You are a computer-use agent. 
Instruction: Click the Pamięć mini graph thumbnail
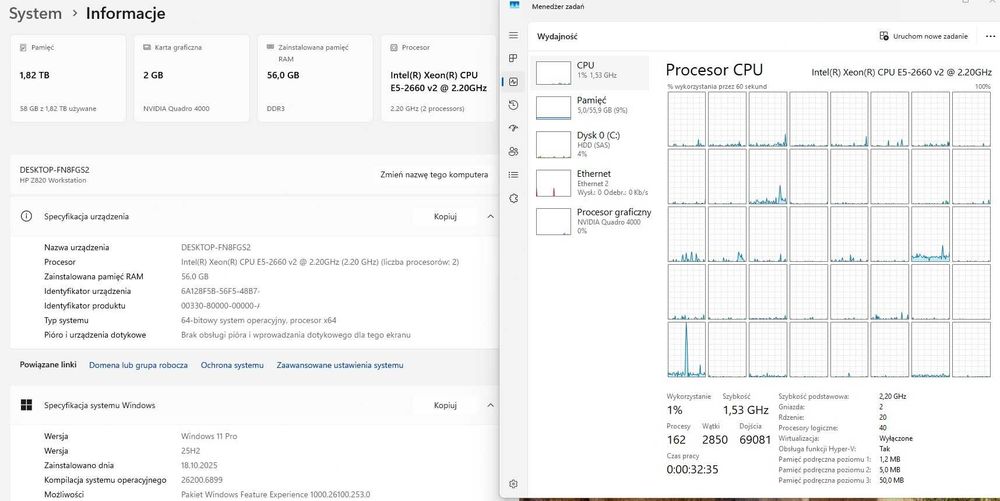553,108
